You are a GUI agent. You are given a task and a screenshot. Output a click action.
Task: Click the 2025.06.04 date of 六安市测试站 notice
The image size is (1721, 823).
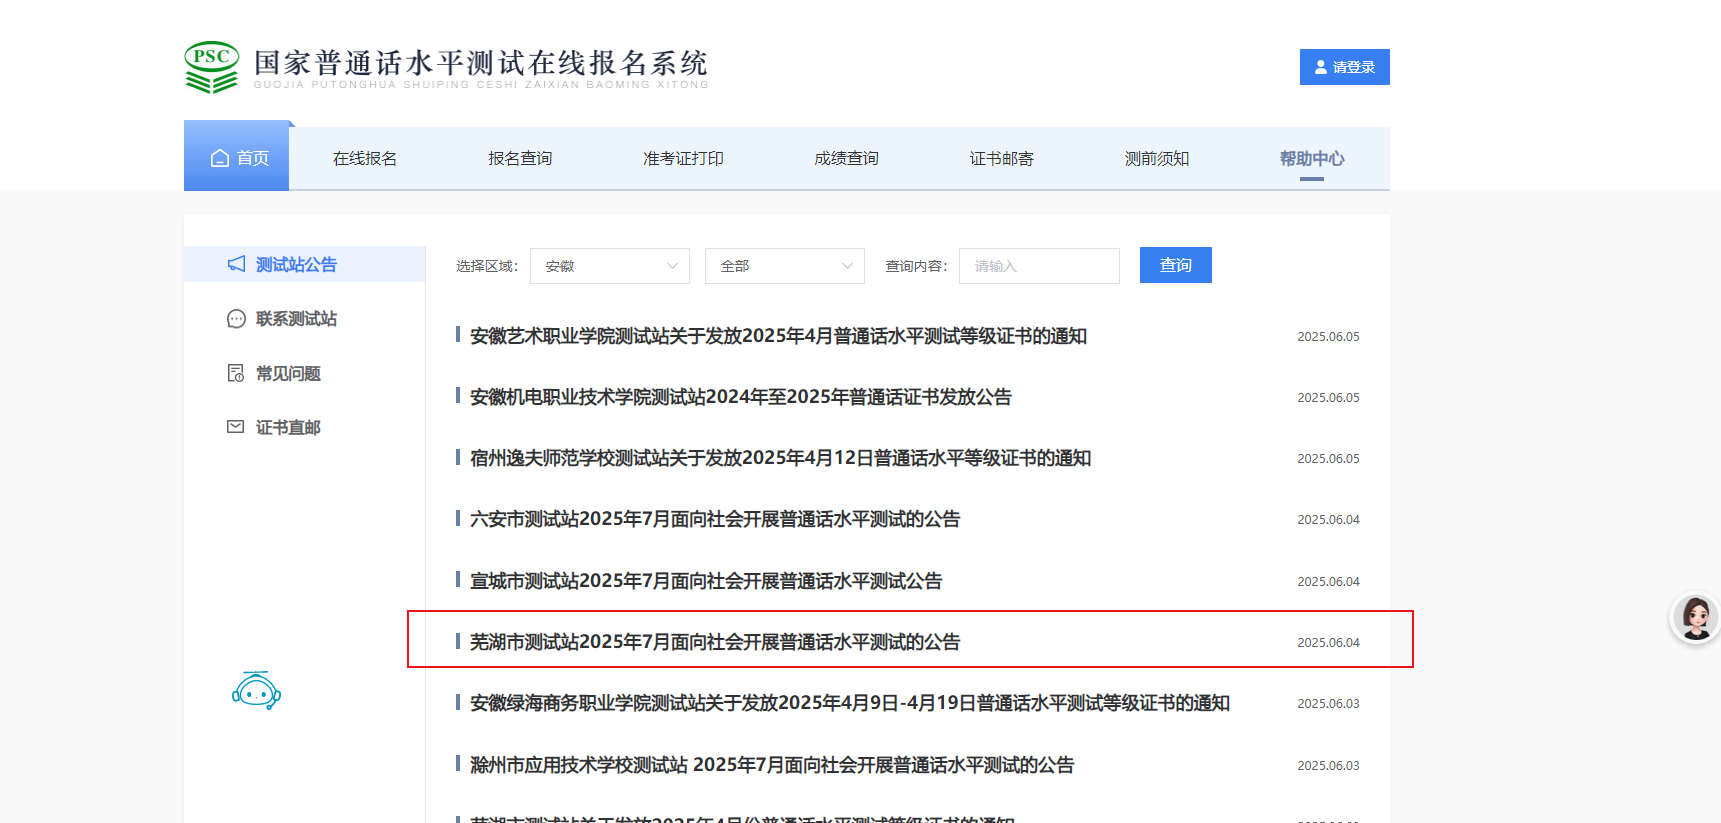click(1328, 520)
